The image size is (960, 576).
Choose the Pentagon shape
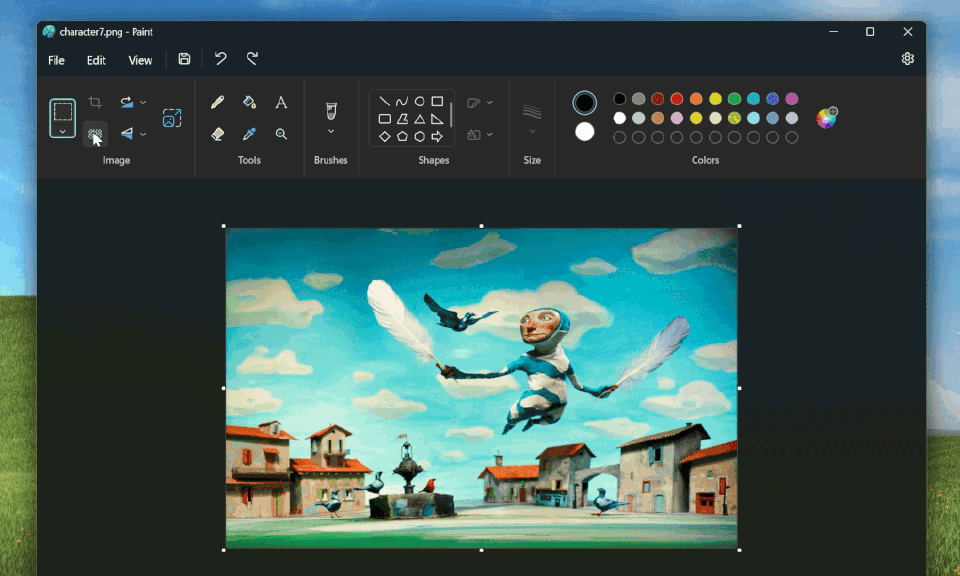coord(402,137)
